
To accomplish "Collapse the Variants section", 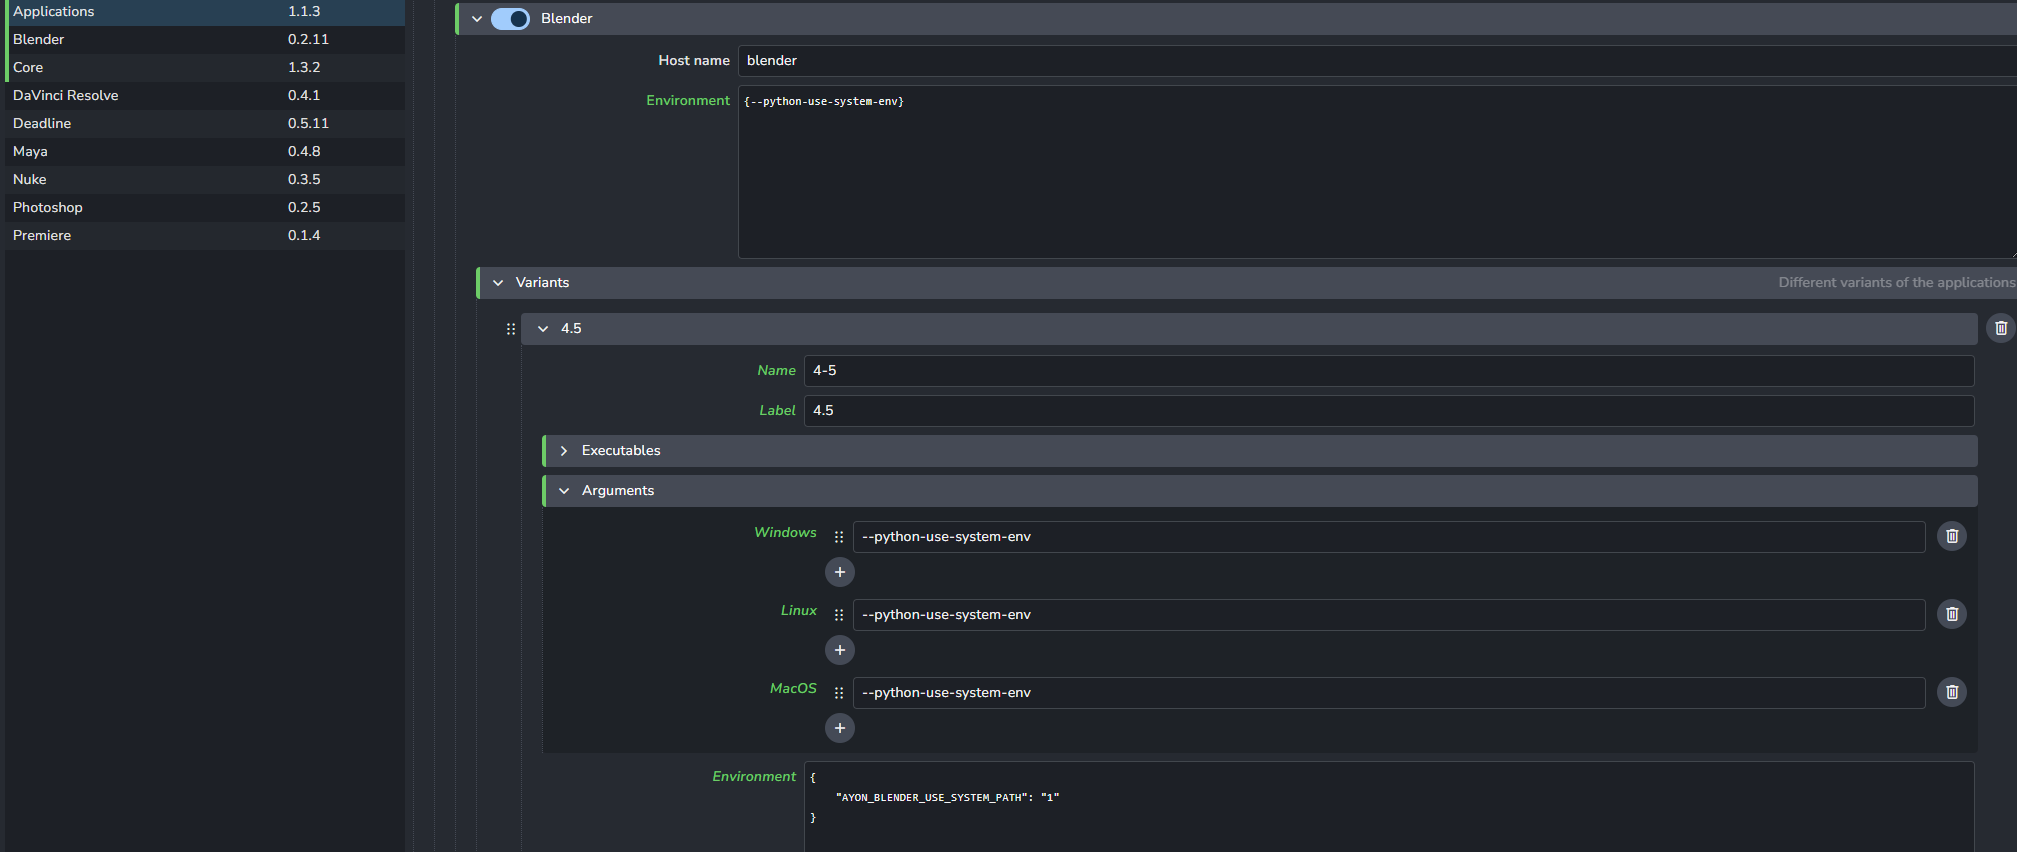I will (x=498, y=283).
